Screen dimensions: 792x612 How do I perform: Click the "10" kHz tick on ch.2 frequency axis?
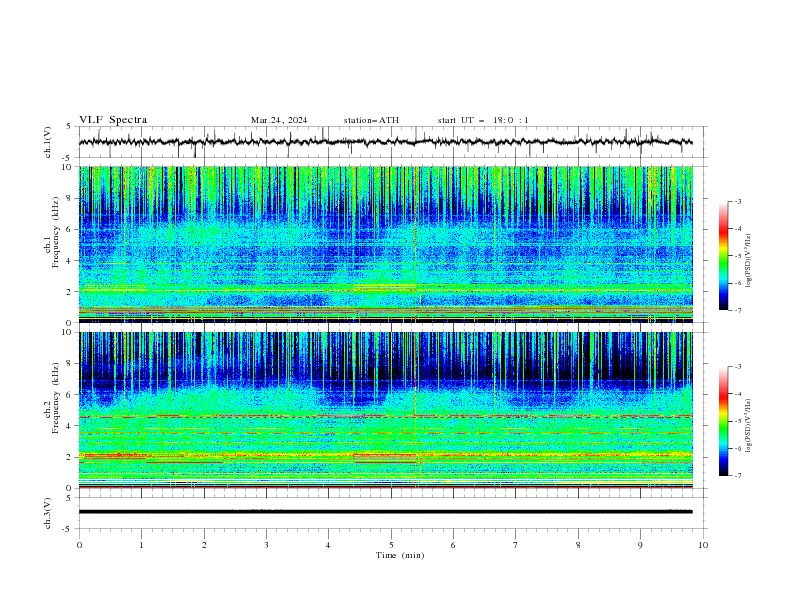pos(69,332)
